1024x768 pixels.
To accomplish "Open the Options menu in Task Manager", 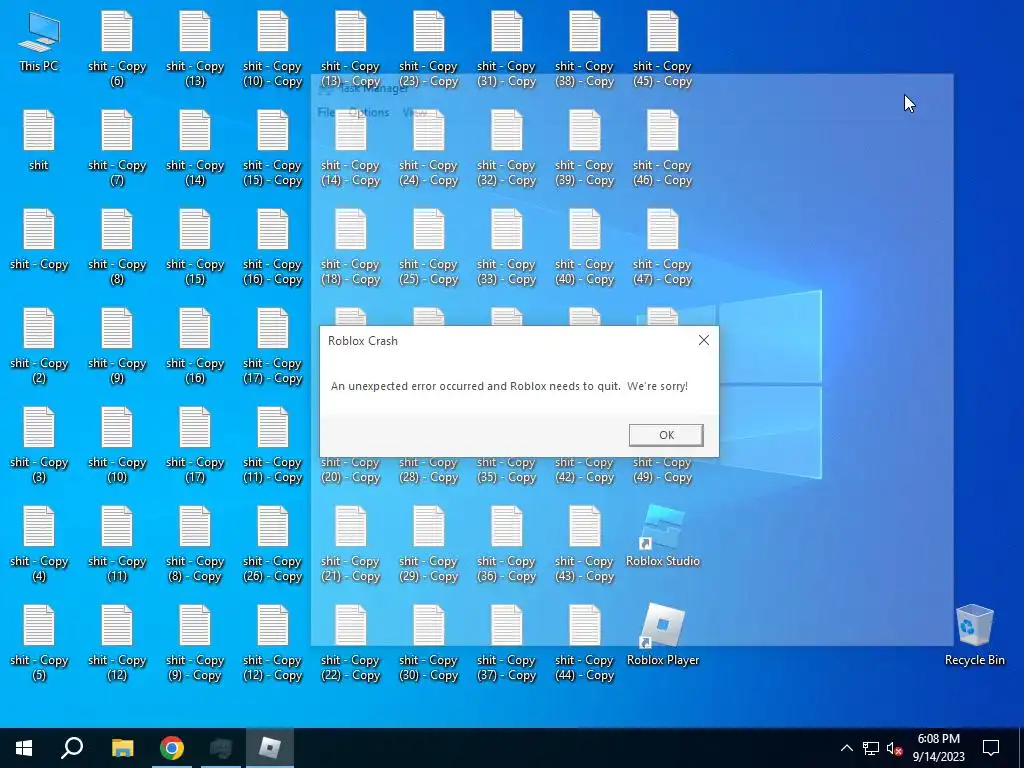I will (x=368, y=112).
